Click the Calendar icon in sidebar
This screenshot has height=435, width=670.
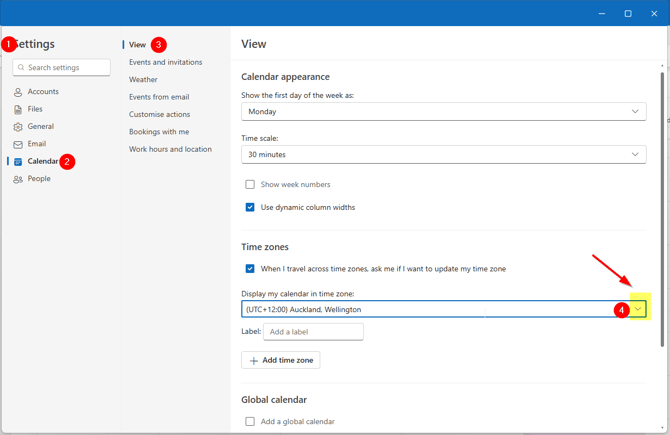18,162
